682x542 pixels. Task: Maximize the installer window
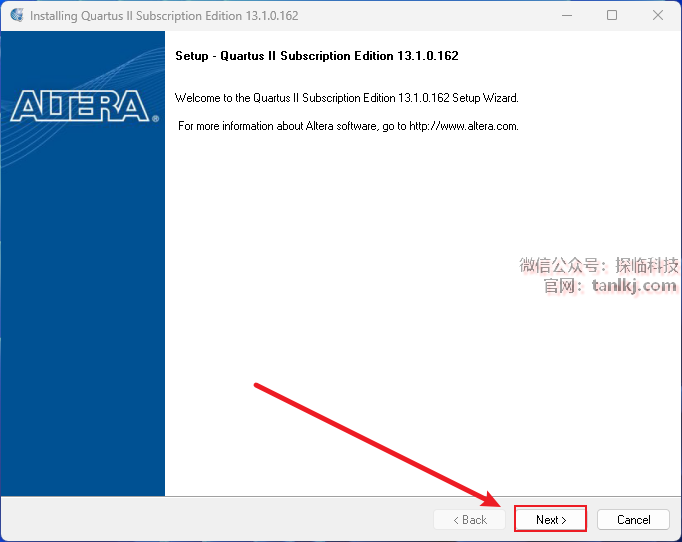tap(612, 15)
